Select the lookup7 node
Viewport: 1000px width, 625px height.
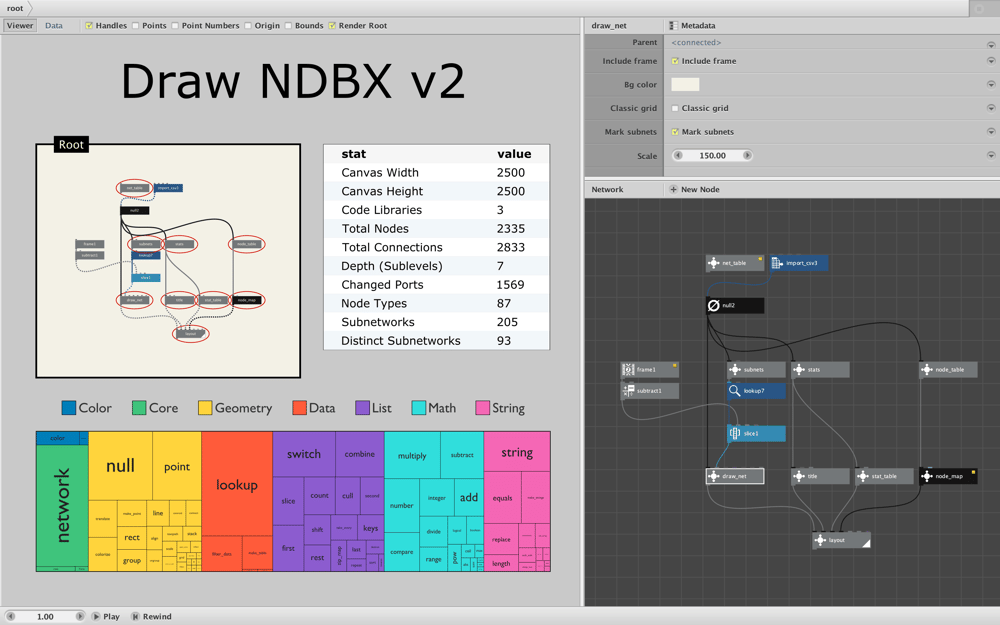coord(756,390)
